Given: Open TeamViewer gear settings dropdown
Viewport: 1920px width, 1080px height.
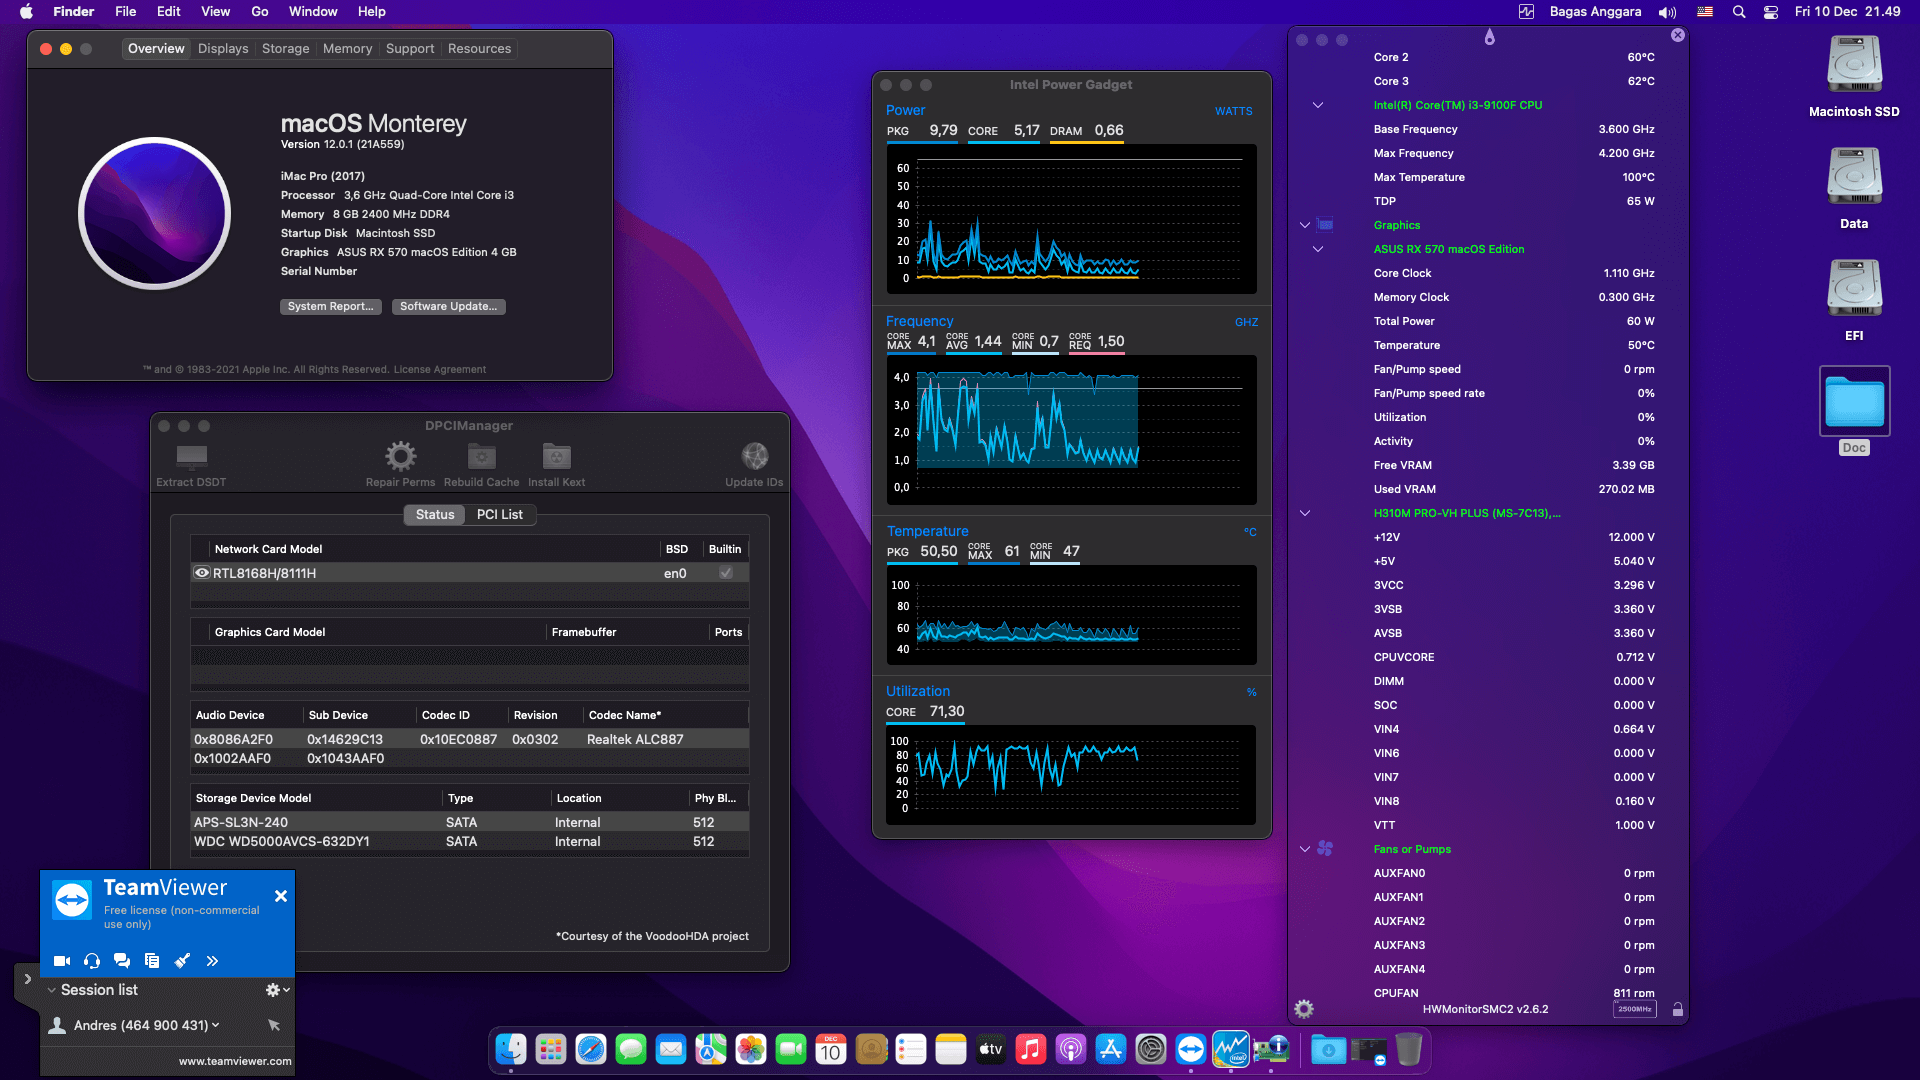Looking at the screenshot, I should [x=277, y=990].
